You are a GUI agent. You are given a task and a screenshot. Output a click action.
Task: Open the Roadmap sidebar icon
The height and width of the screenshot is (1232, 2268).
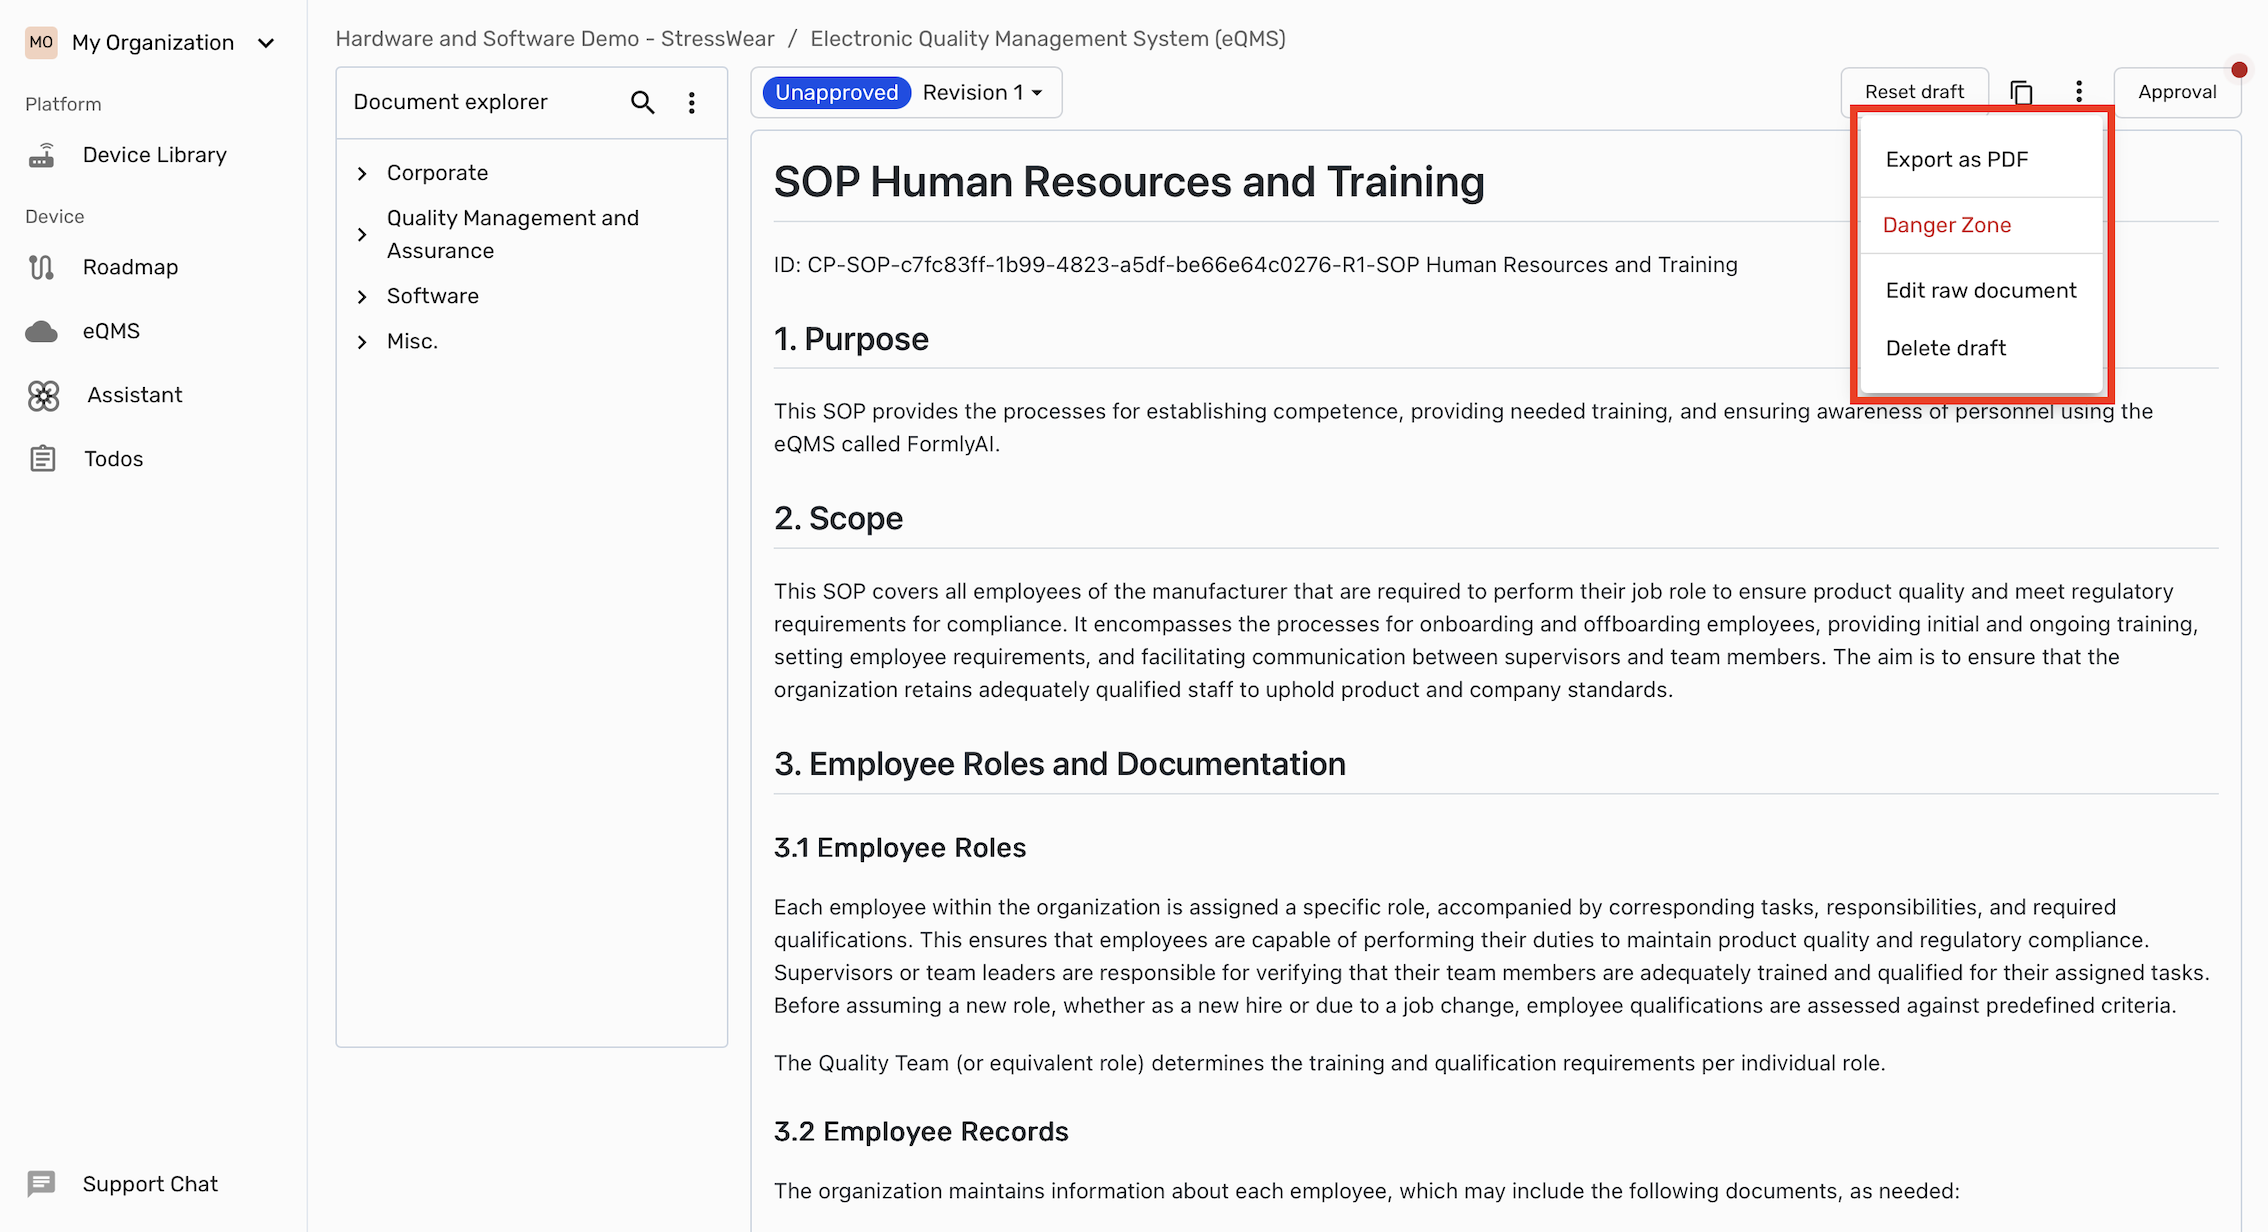pyautogui.click(x=42, y=267)
